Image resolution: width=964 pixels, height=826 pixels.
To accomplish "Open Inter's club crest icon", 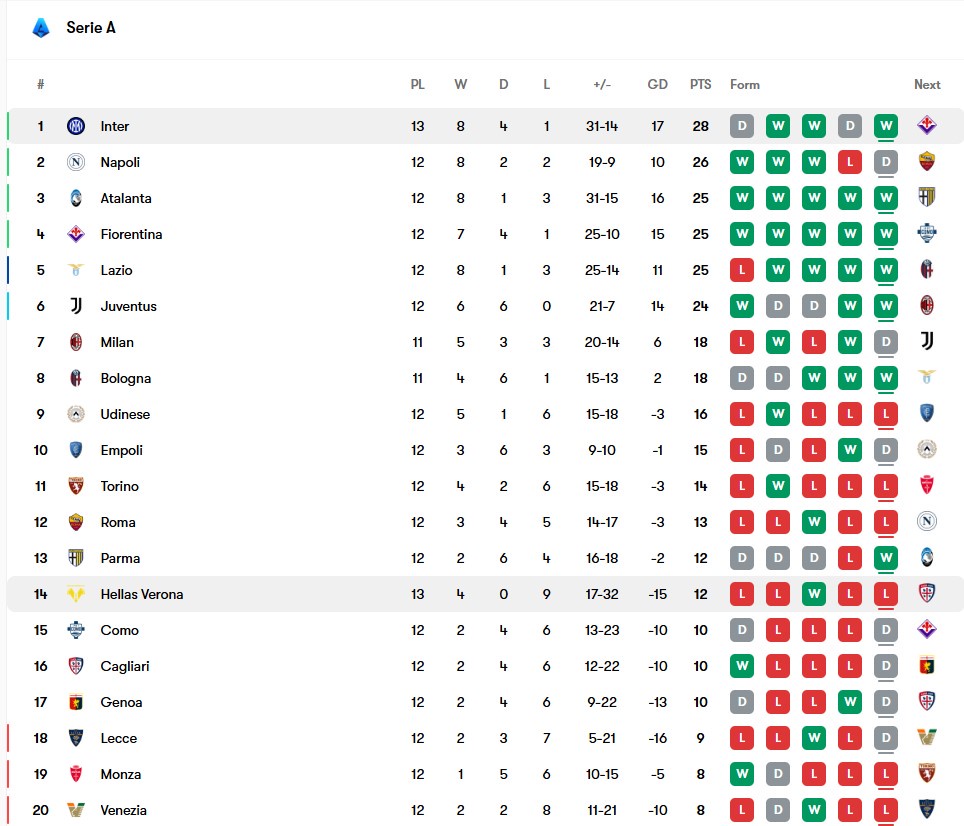I will (76, 126).
